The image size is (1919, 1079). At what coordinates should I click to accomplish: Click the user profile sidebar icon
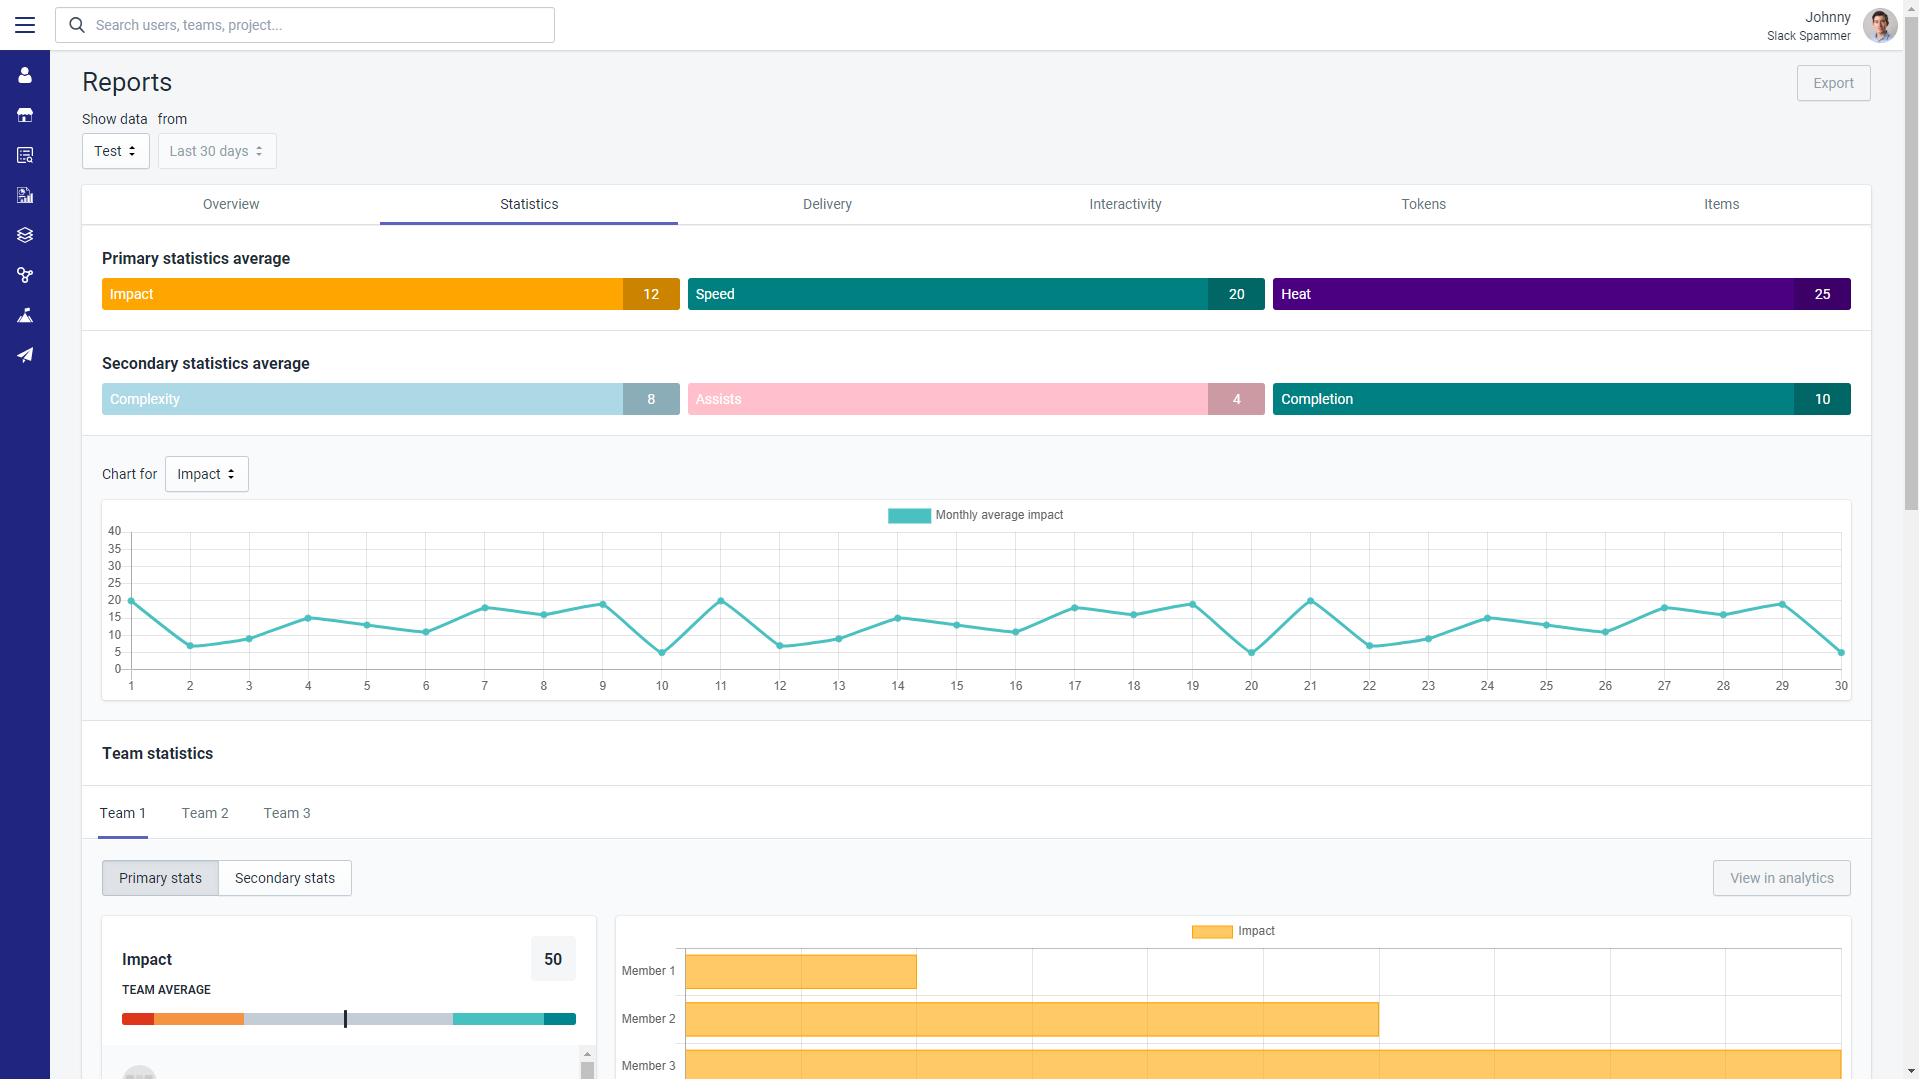[x=25, y=75]
